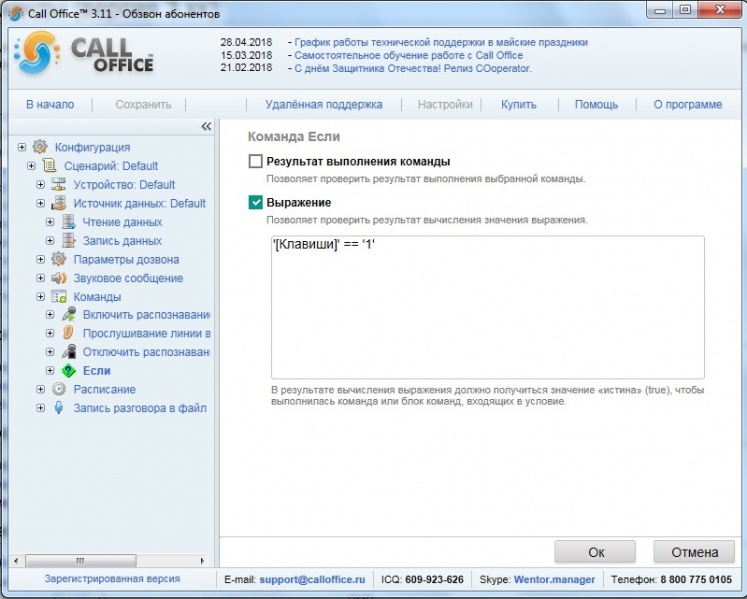The height and width of the screenshot is (599, 747).
Task: Click the date 28.04.2018
Action: point(246,42)
